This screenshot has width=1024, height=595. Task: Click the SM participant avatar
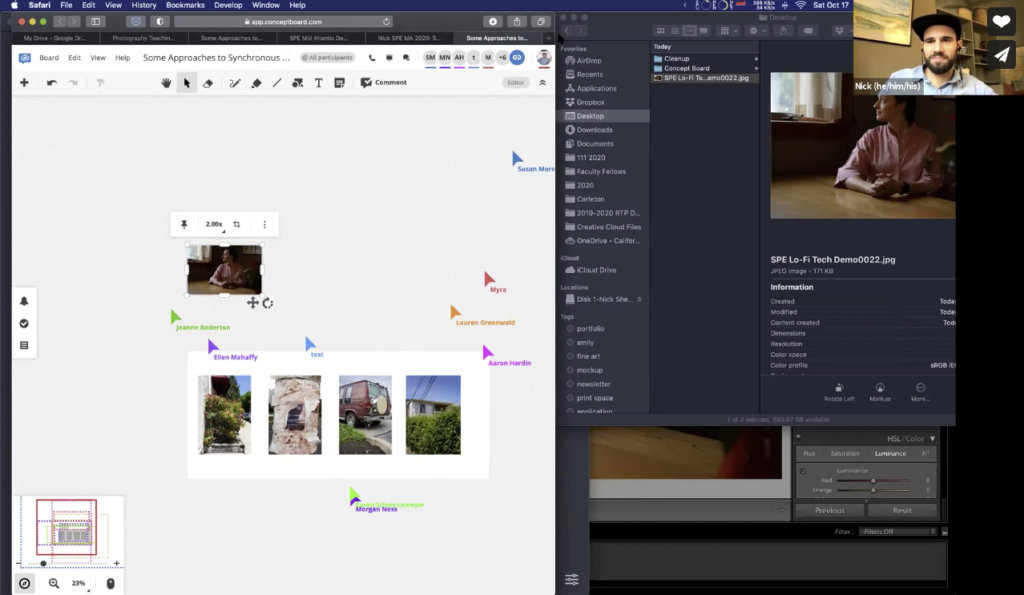430,57
